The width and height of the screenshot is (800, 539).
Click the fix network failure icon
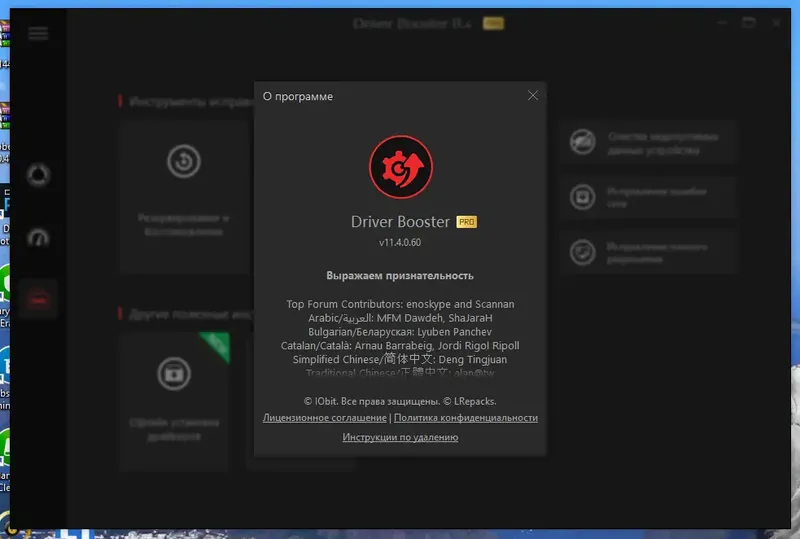coord(583,197)
